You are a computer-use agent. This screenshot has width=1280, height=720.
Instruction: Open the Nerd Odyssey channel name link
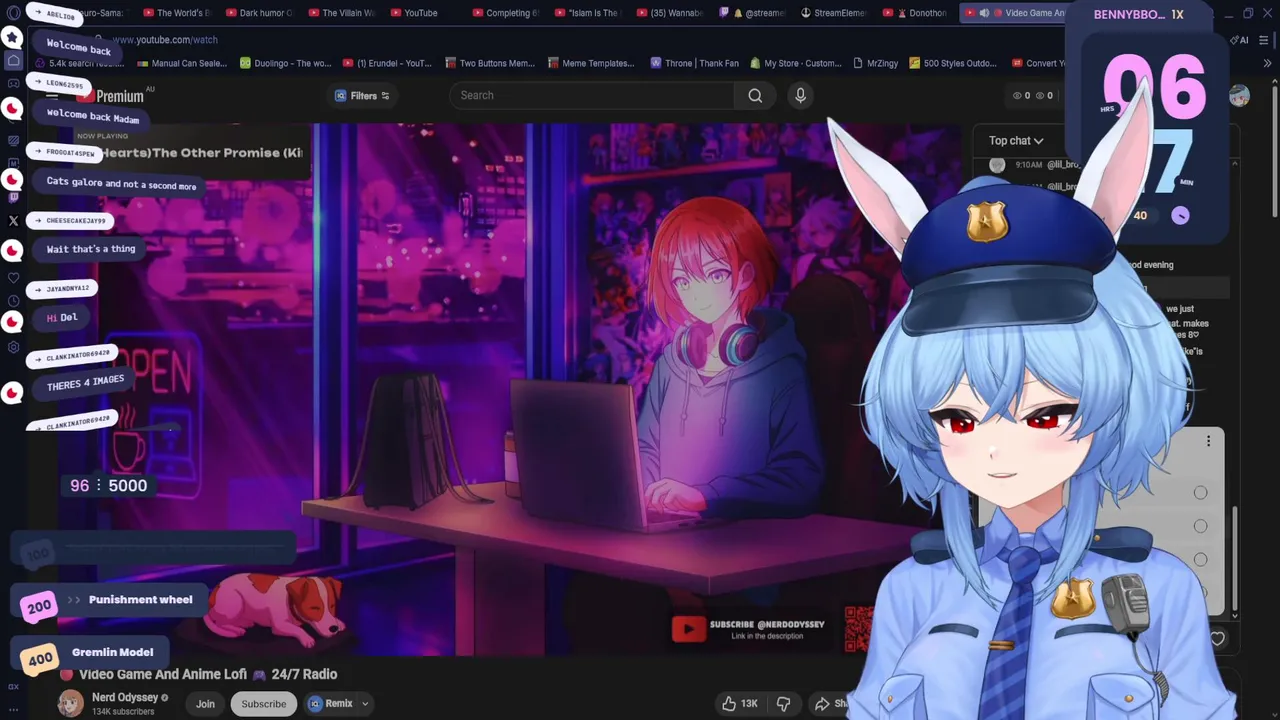point(125,697)
